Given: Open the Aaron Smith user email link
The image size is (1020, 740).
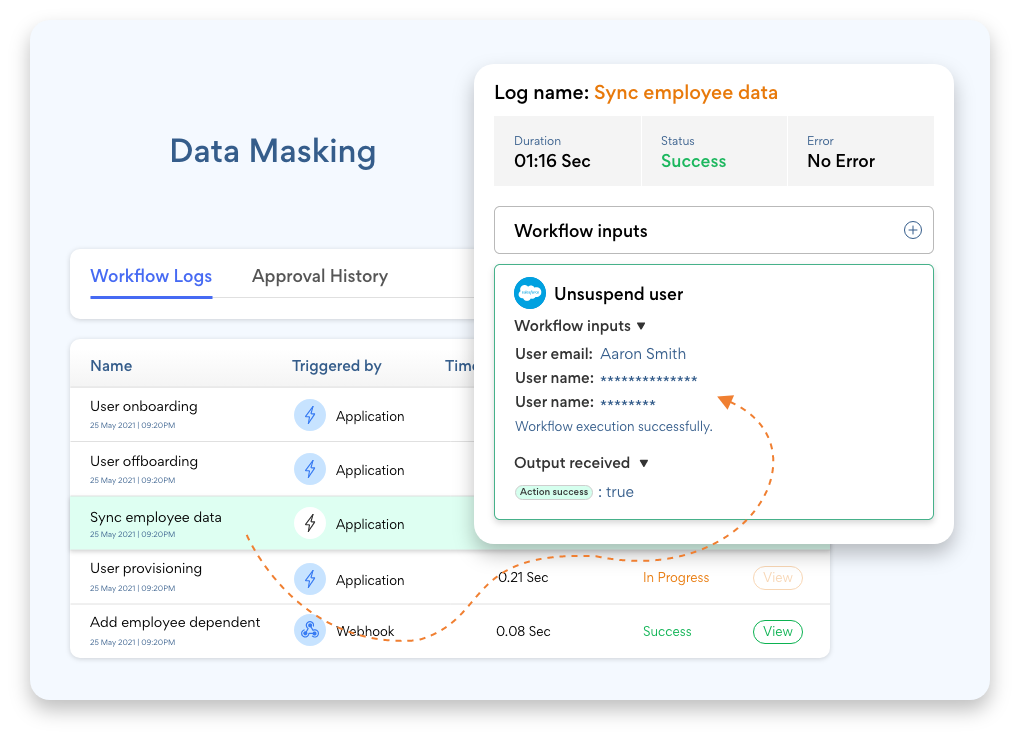Looking at the screenshot, I should click(643, 354).
